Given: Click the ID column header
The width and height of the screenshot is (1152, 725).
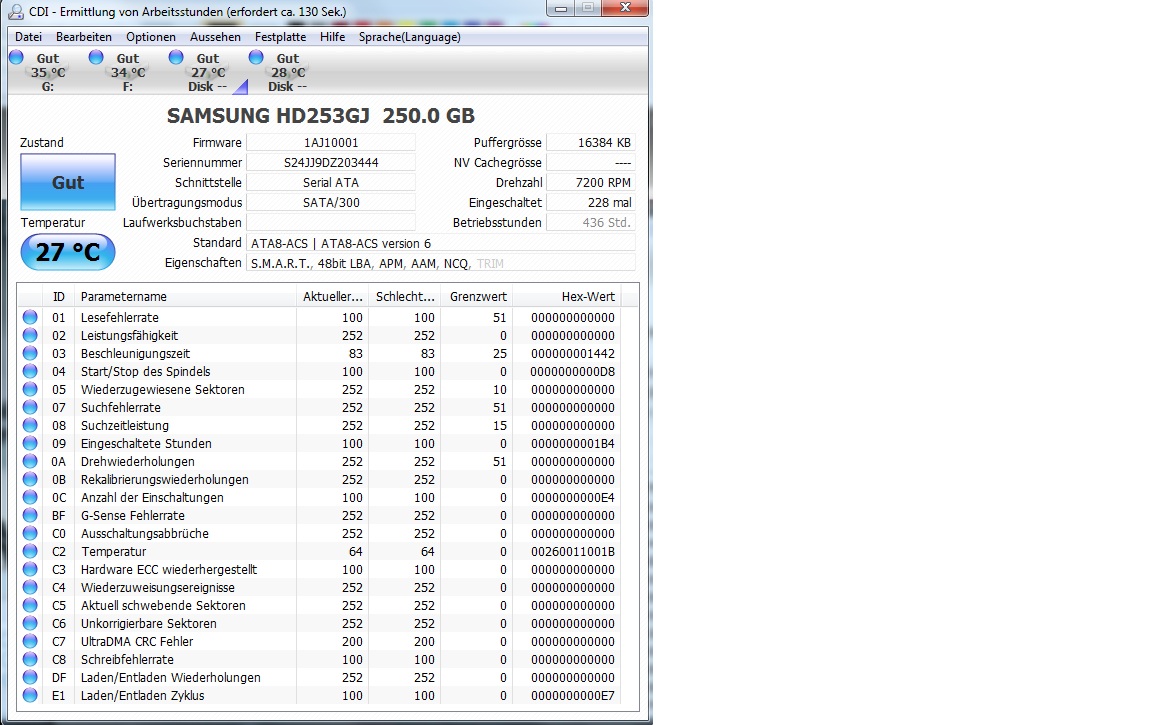Looking at the screenshot, I should click(x=59, y=297).
